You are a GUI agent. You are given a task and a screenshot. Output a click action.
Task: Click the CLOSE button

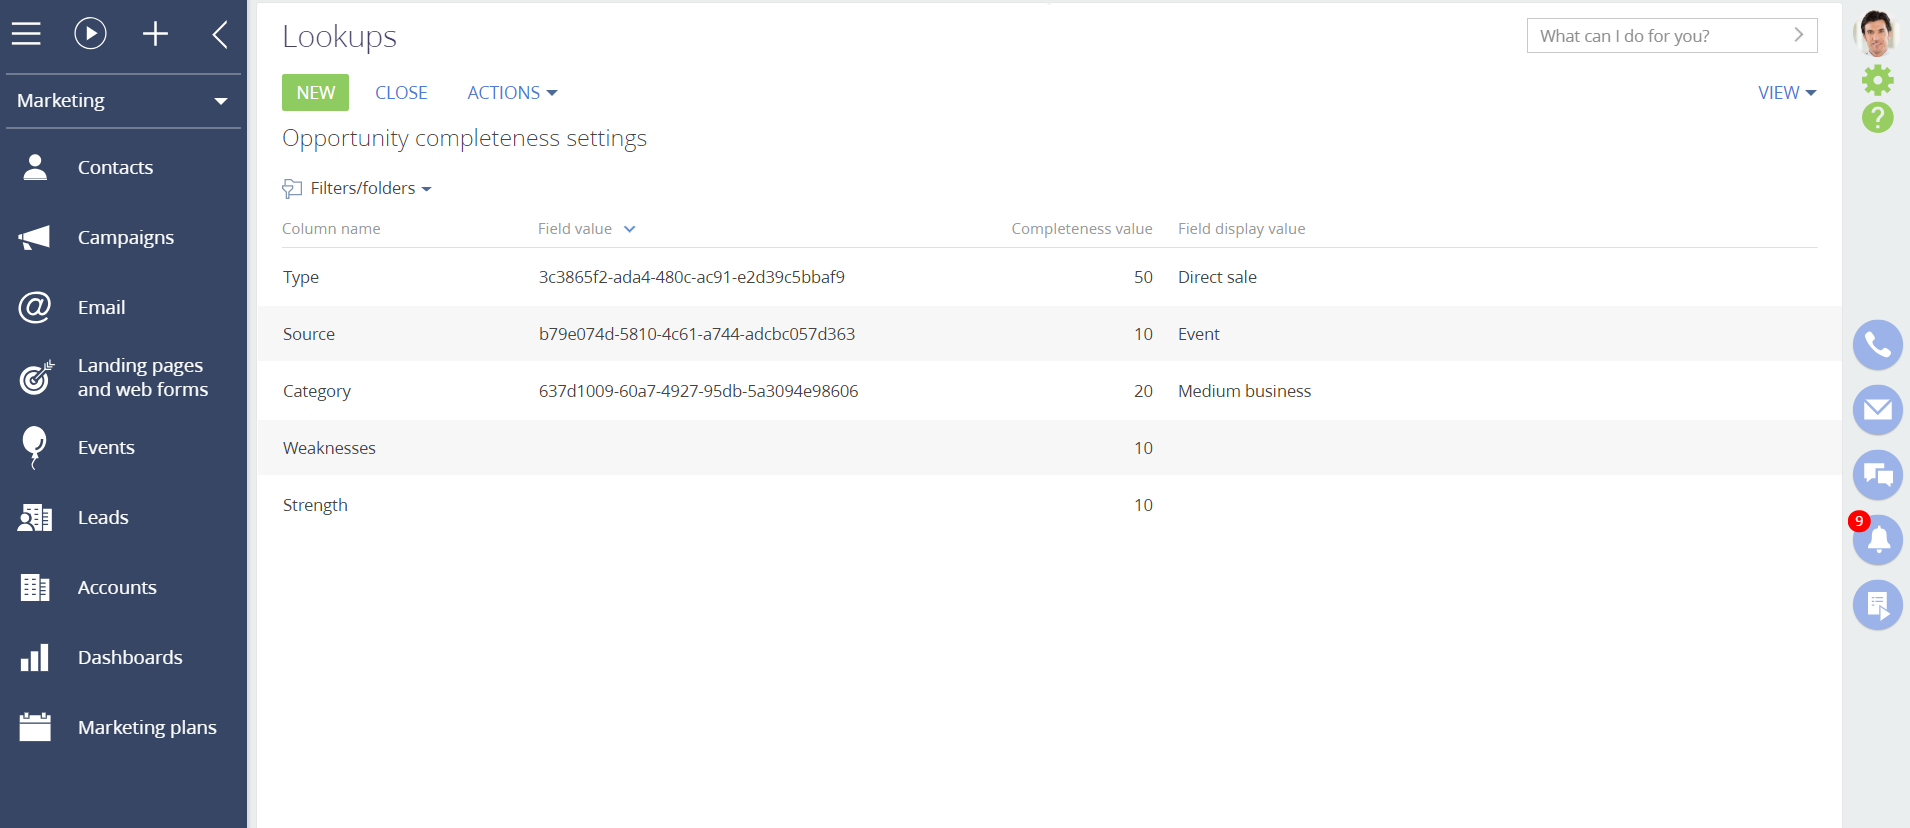coord(401,93)
